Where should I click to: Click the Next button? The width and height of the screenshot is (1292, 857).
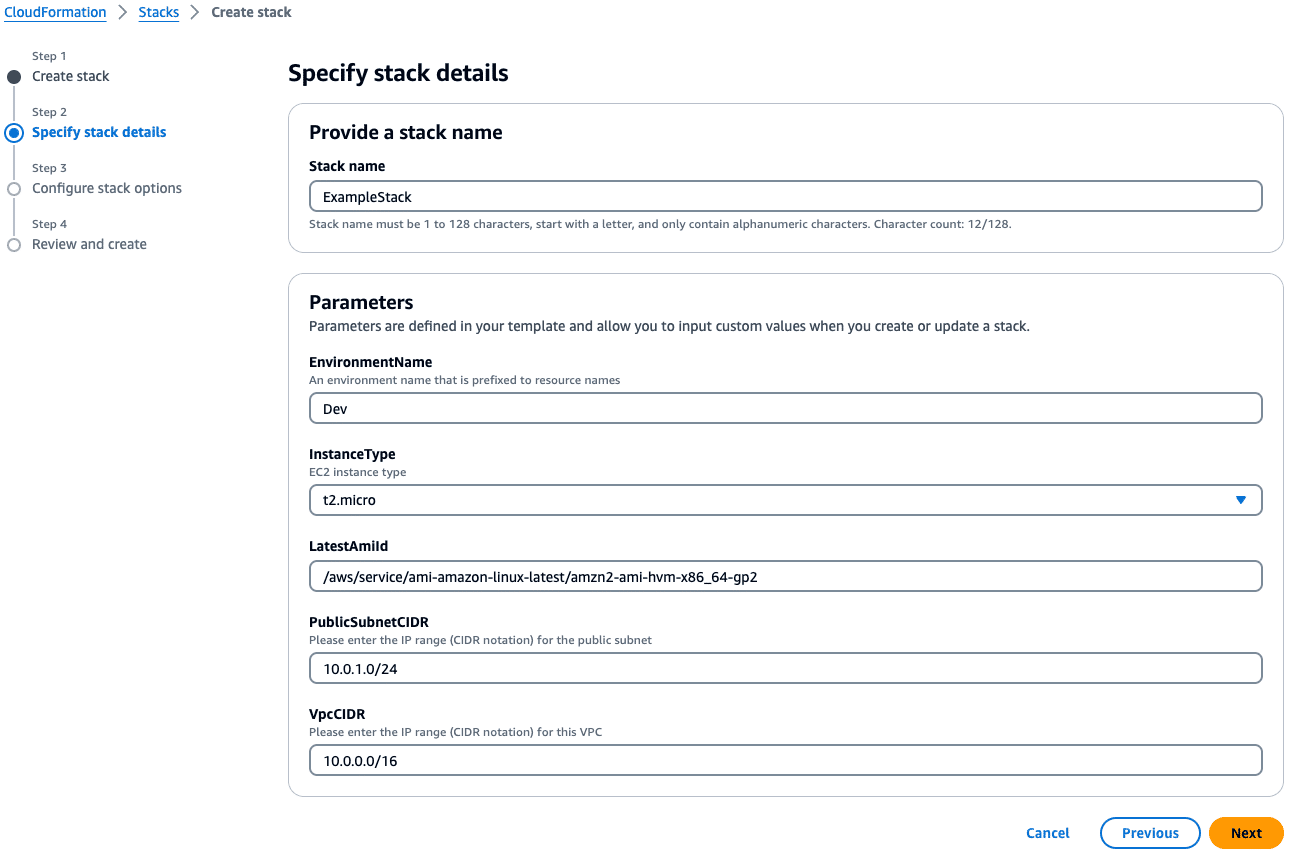click(x=1246, y=832)
